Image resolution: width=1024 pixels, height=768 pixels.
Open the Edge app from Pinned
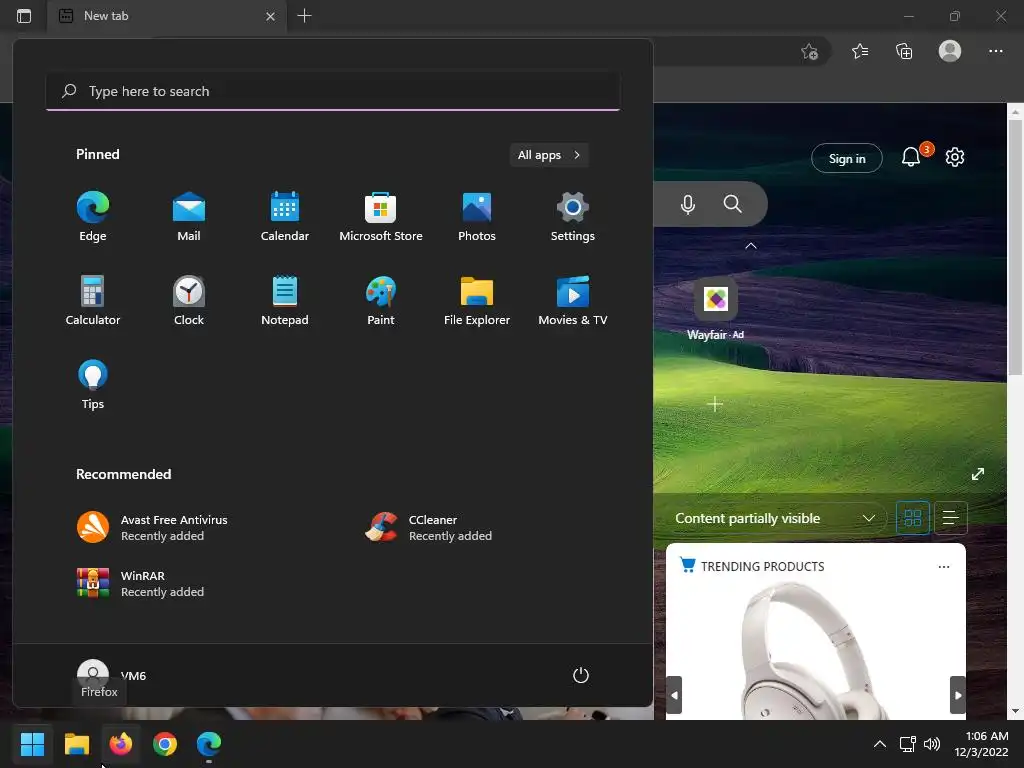[93, 217]
